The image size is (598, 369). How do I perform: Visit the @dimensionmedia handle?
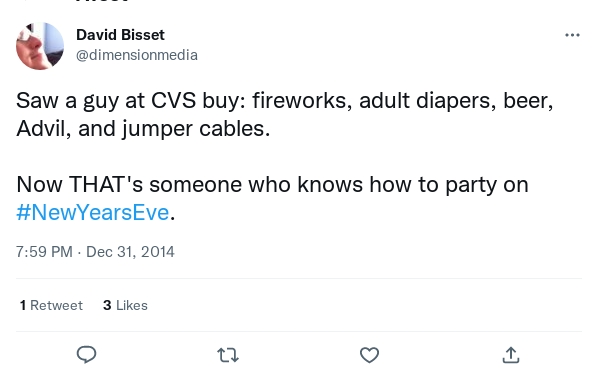coord(137,55)
